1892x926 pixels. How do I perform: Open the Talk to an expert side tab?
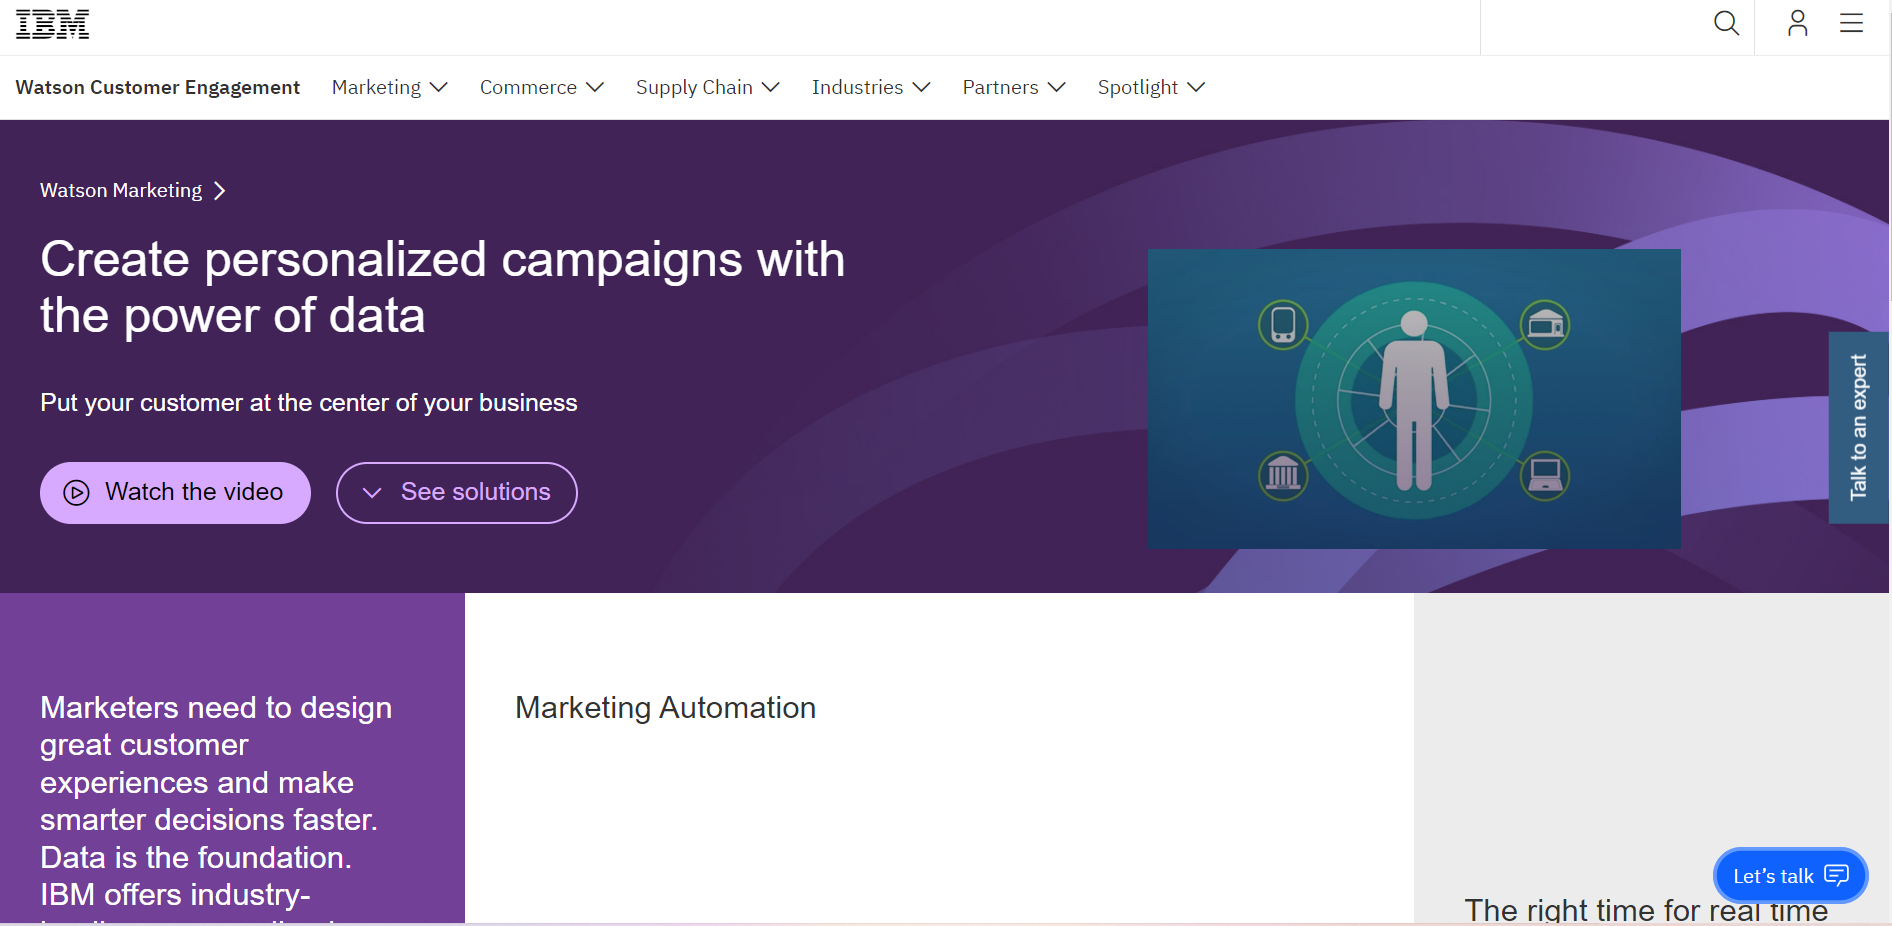(1859, 427)
